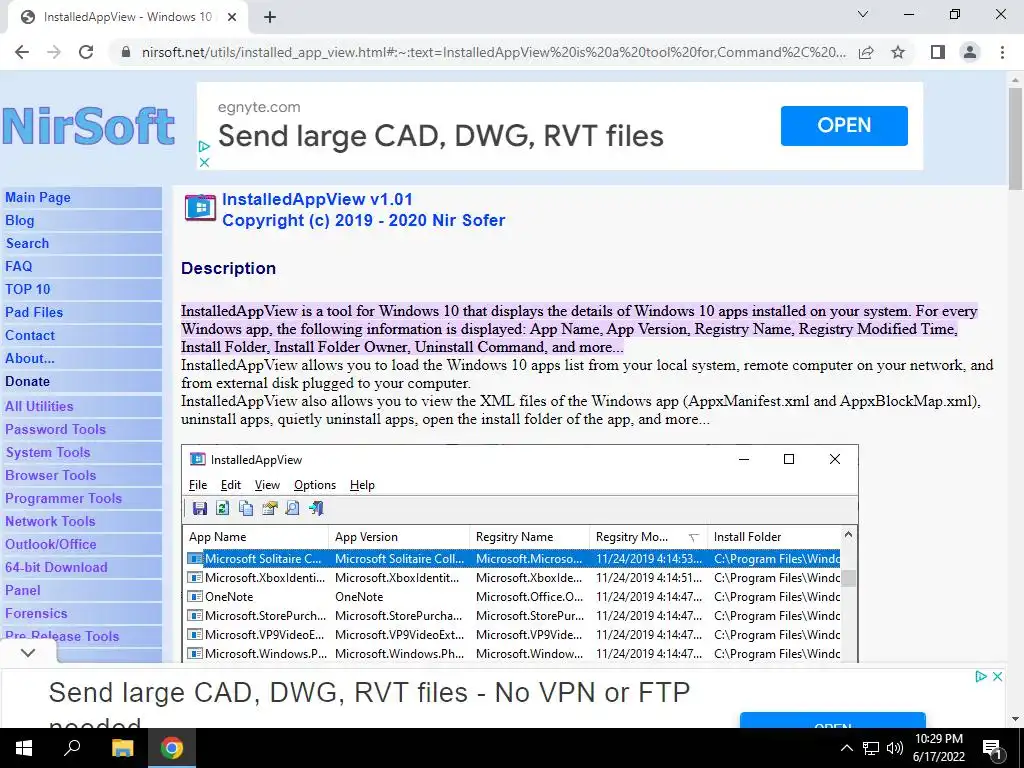Select the Microsoft.XboxIdenti... row
Viewport: 1024px width, 768px height.
click(512, 577)
